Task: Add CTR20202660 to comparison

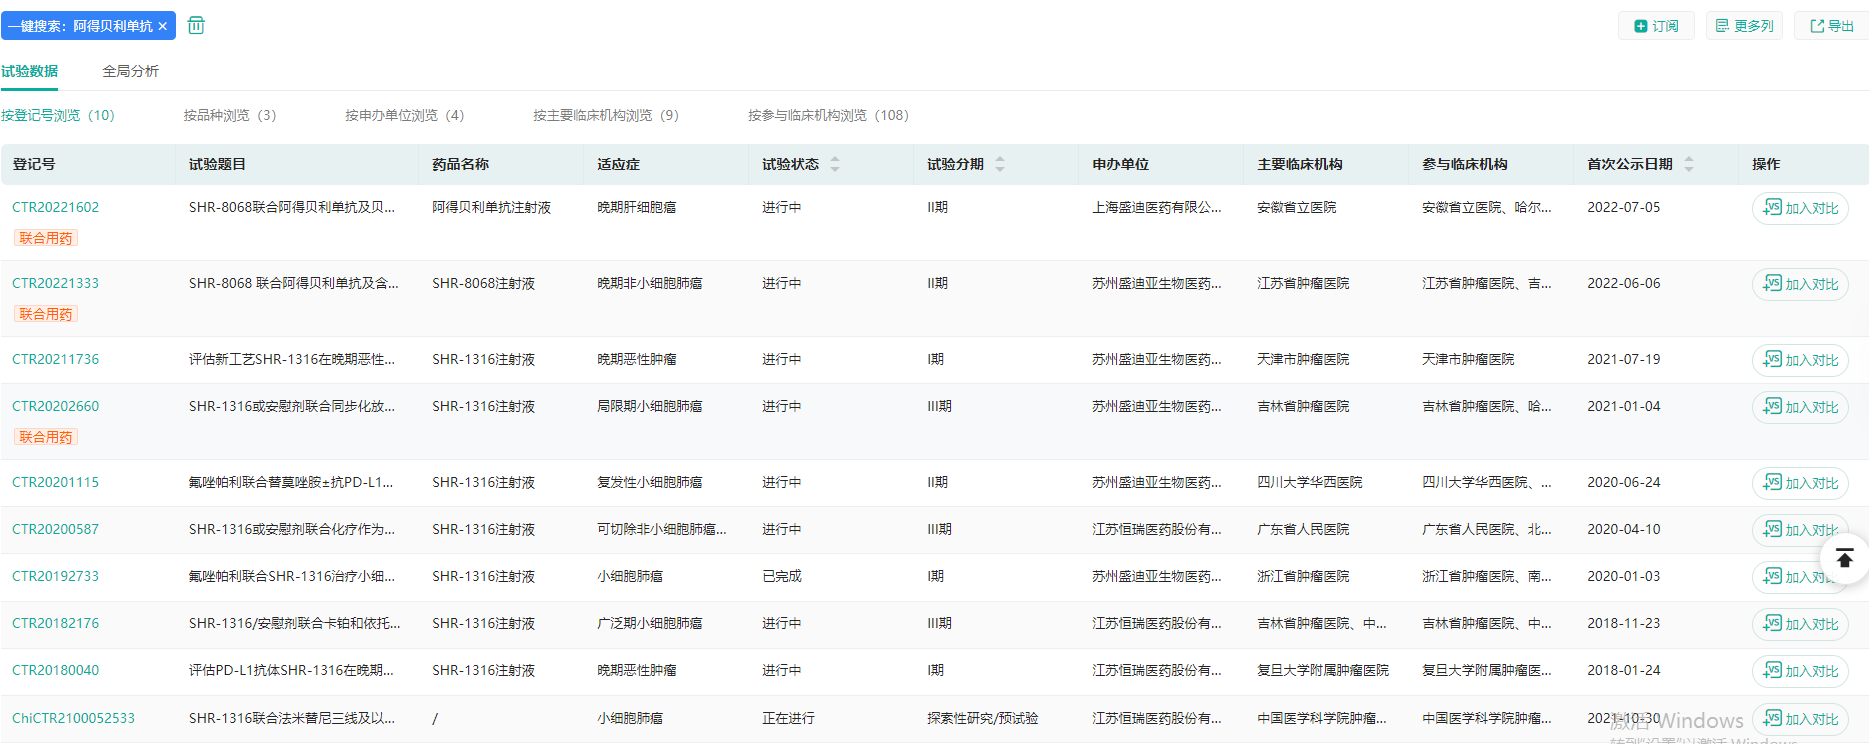Action: coord(1800,407)
